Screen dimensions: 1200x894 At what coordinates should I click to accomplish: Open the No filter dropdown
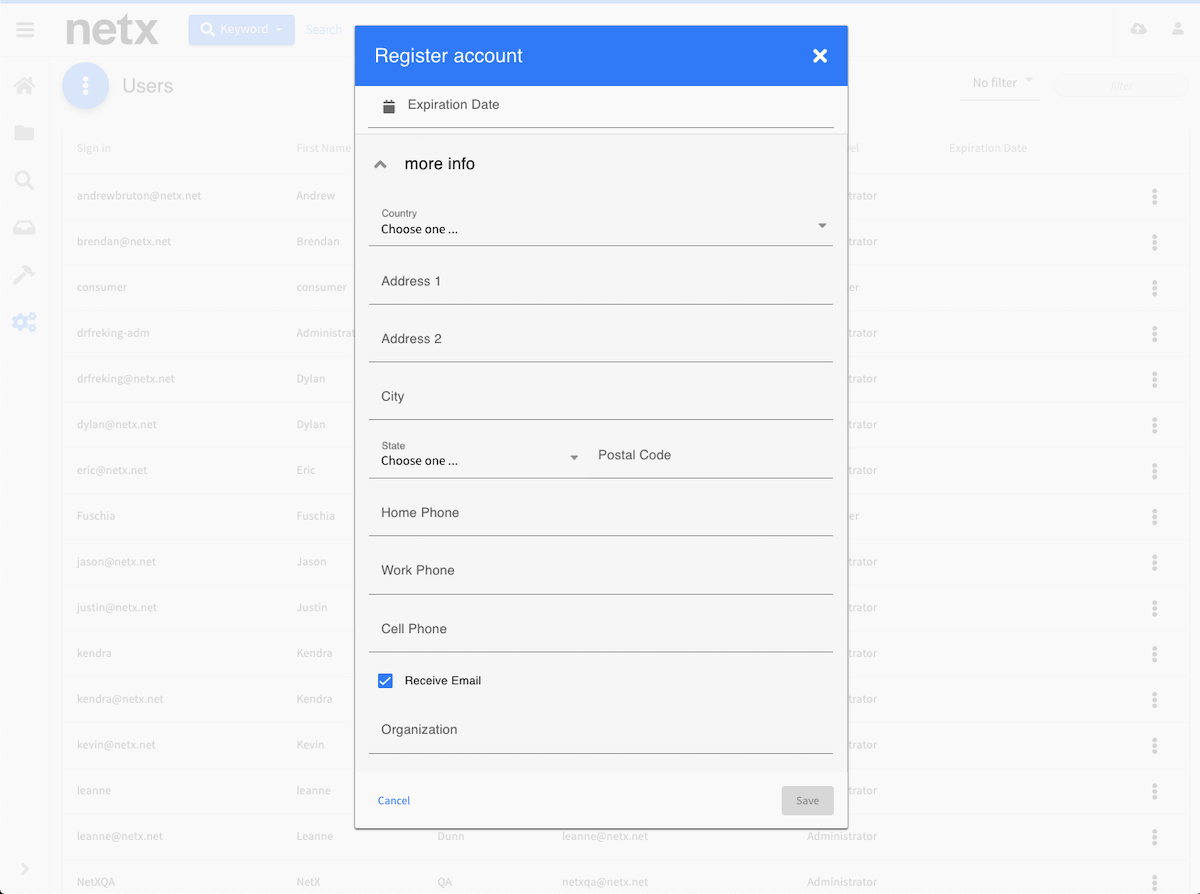click(x=1003, y=83)
